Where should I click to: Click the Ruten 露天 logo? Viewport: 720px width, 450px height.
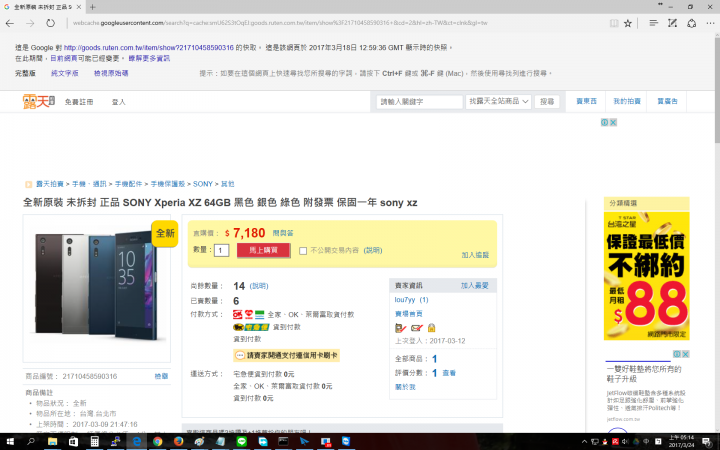(39, 101)
